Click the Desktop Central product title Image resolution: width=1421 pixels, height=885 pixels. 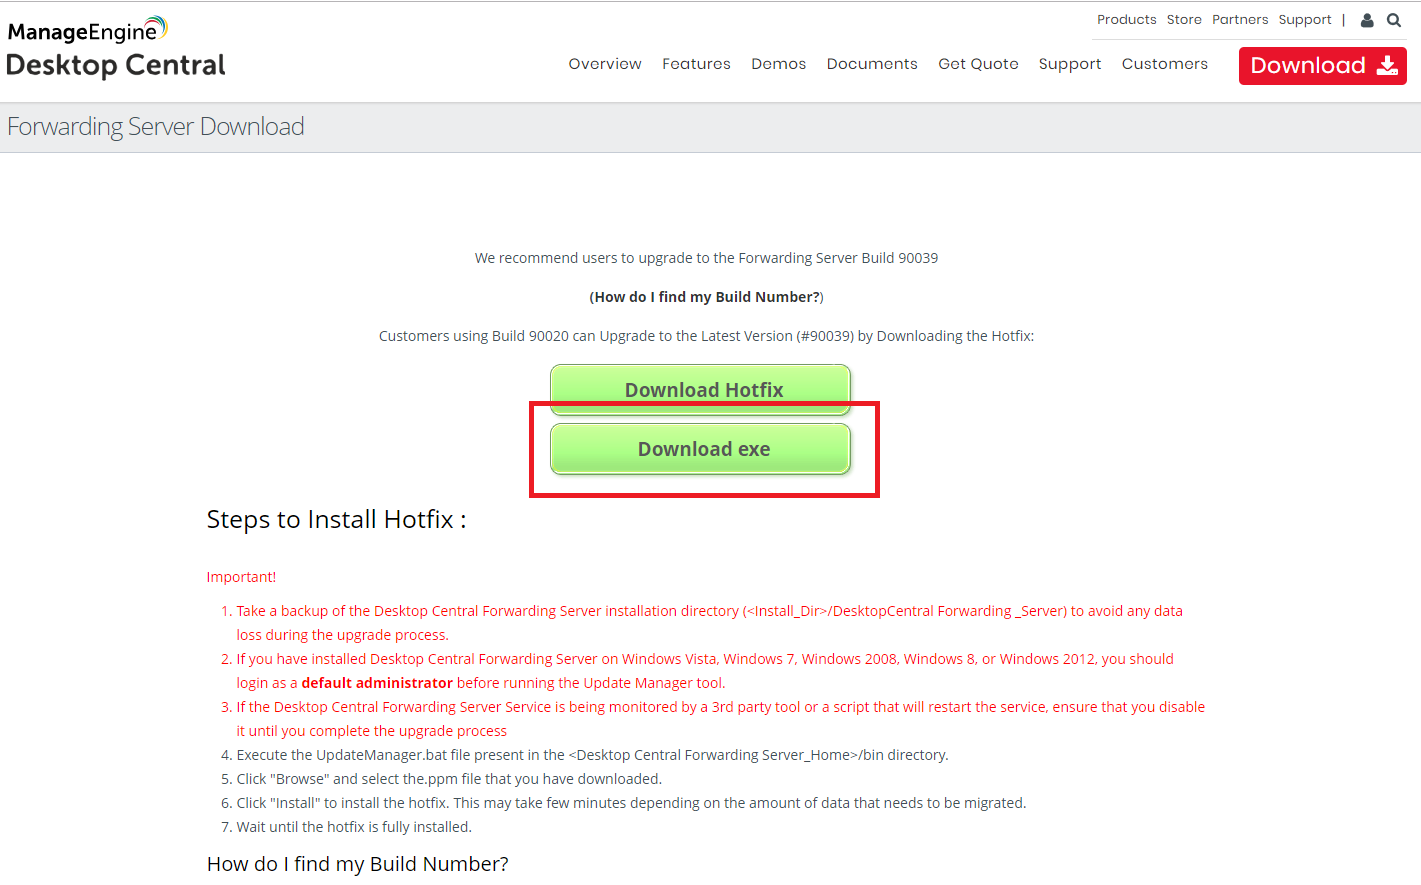(116, 66)
